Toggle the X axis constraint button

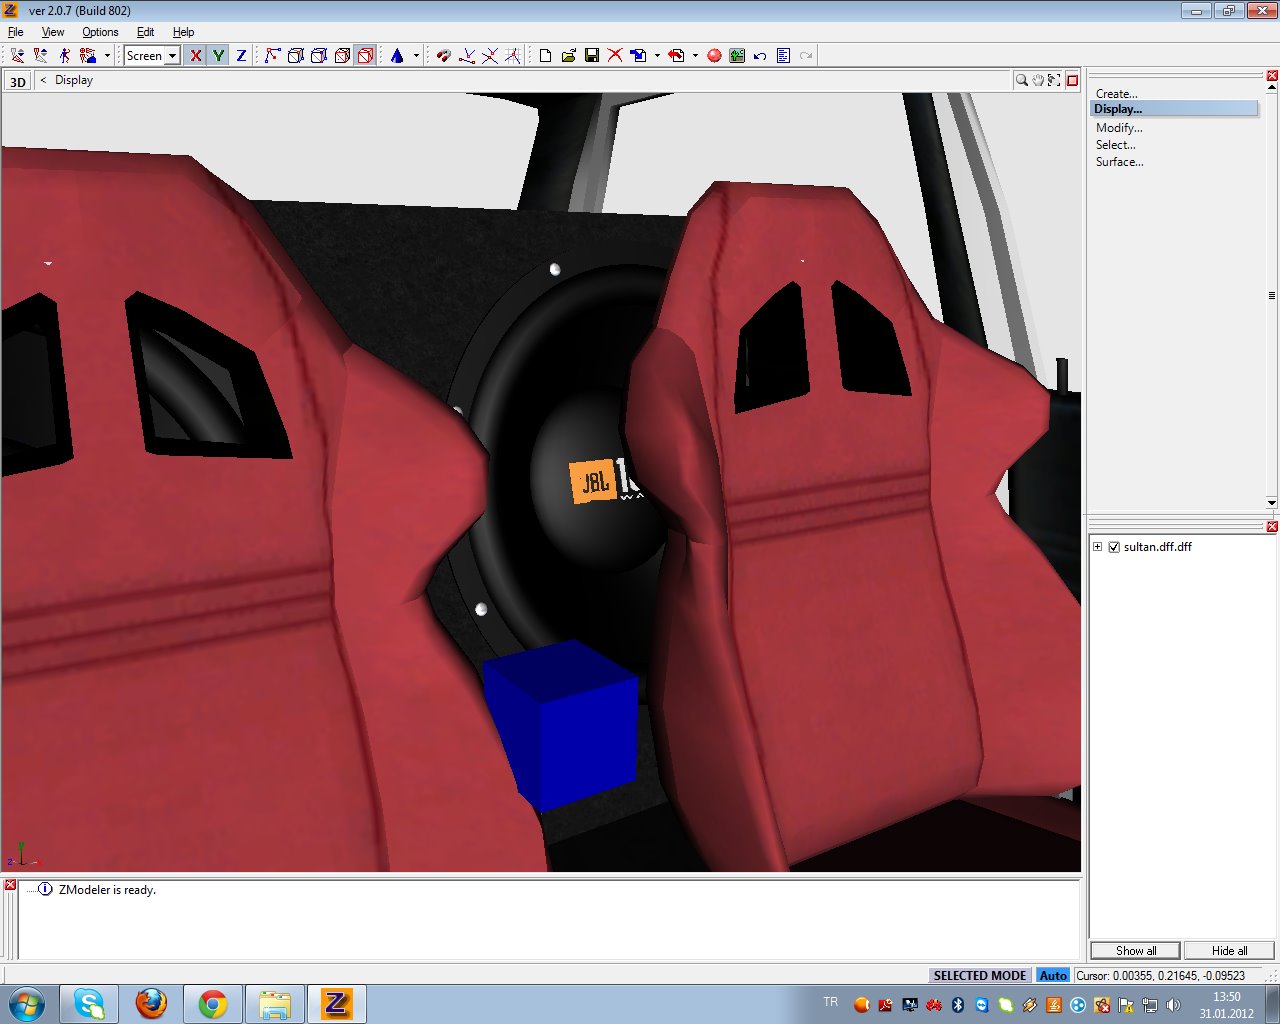(196, 56)
